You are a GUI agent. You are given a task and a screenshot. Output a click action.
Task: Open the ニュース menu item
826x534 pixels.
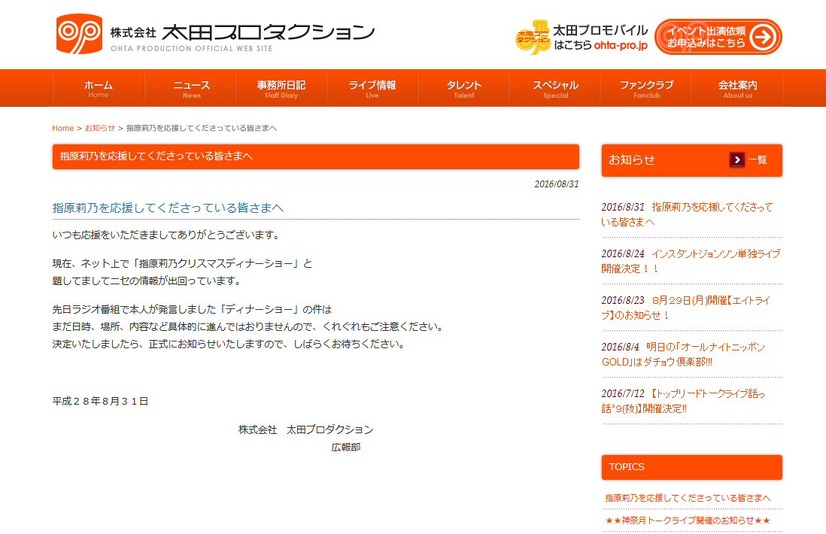pyautogui.click(x=191, y=88)
